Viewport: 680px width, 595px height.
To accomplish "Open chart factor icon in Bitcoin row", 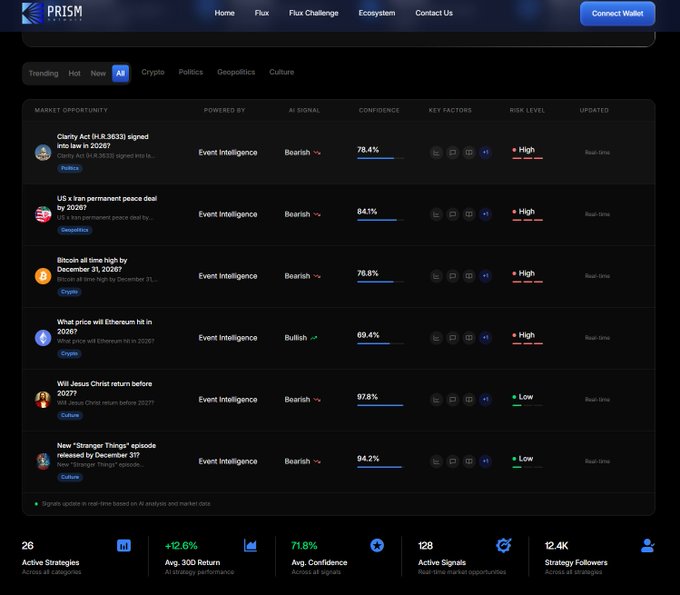I will [x=436, y=276].
